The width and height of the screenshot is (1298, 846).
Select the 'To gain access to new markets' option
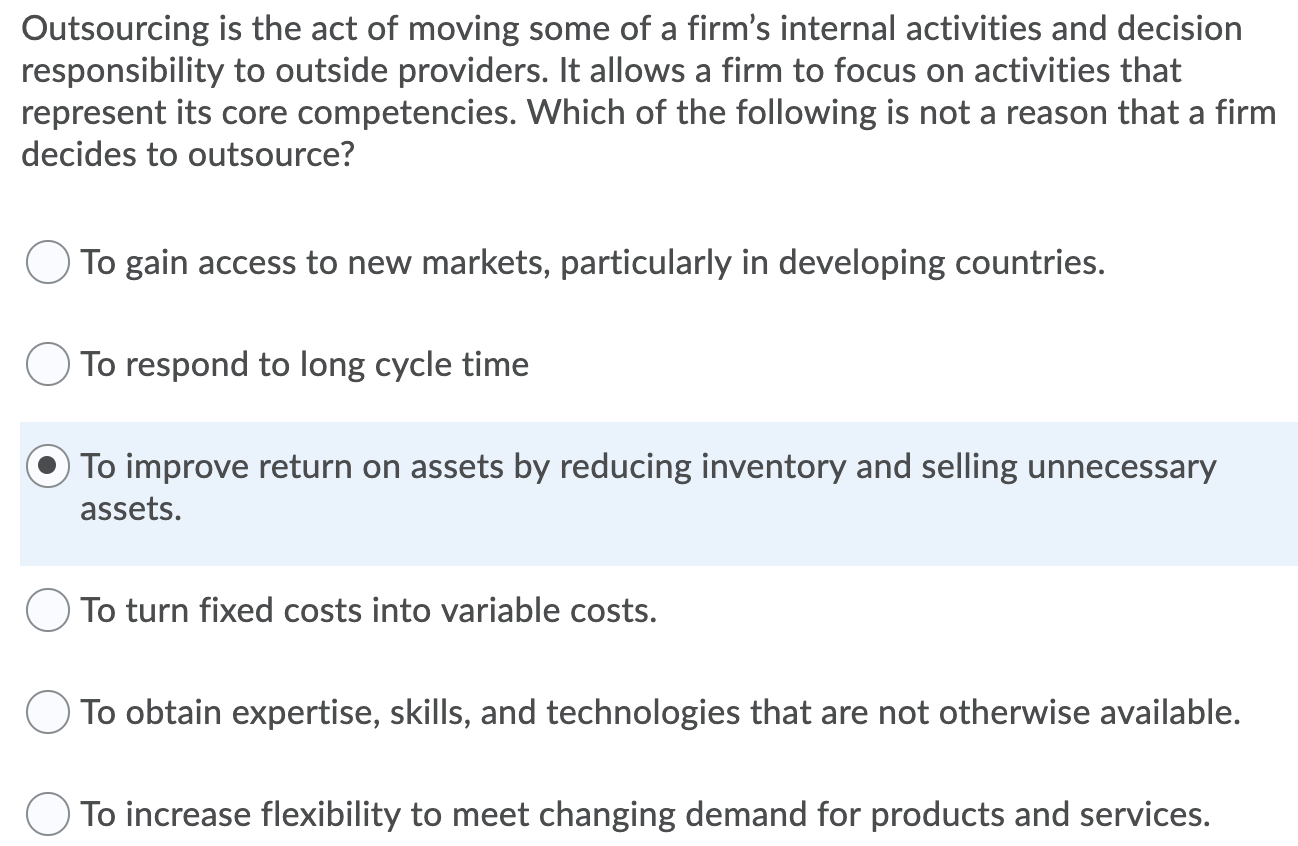click(47, 263)
